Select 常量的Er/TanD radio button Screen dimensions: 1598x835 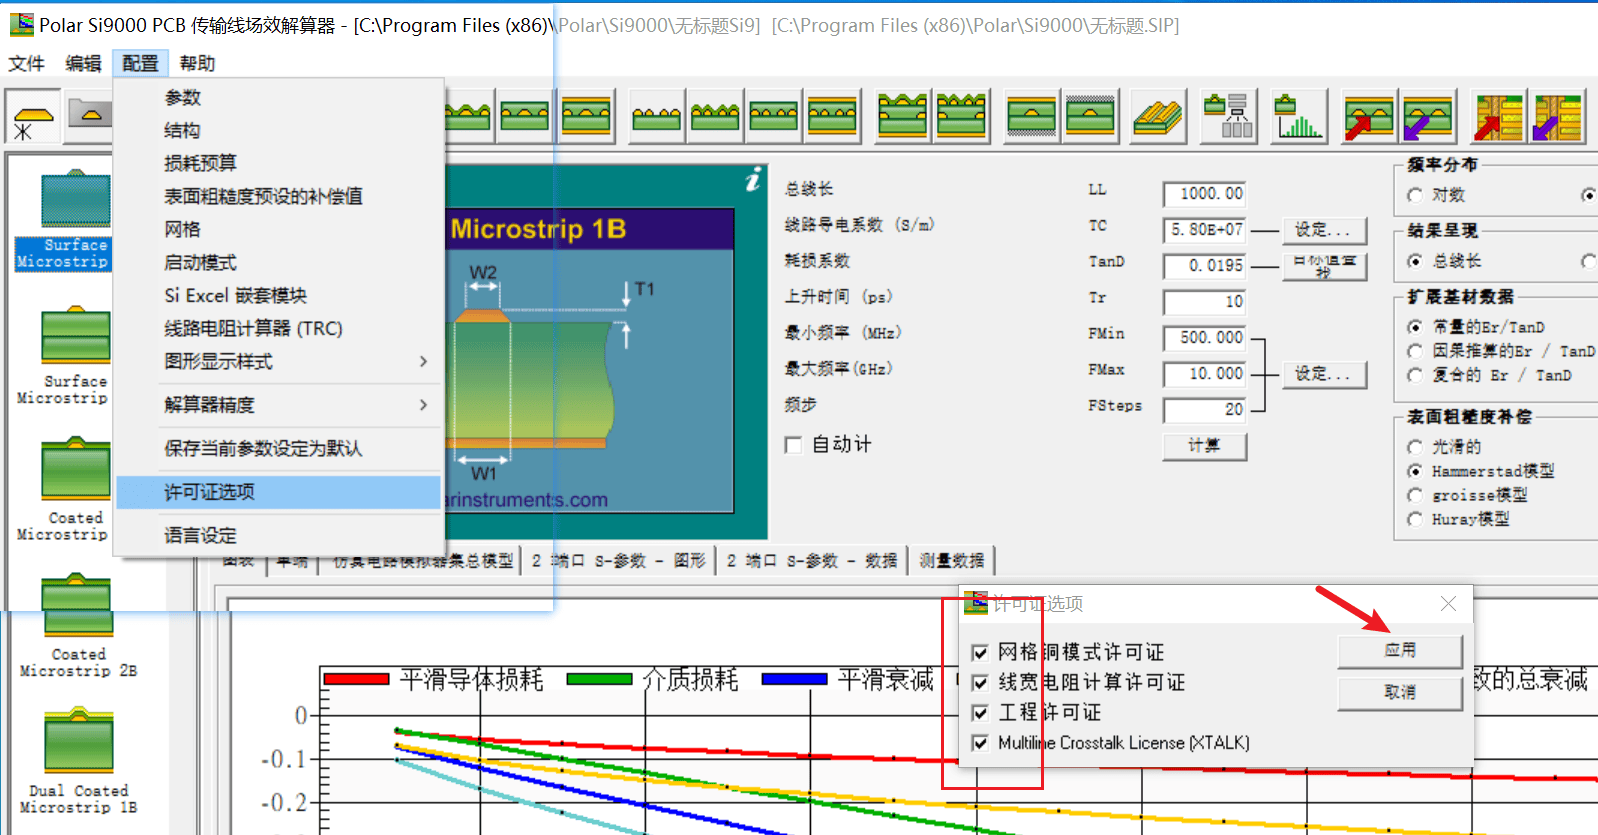(1414, 327)
